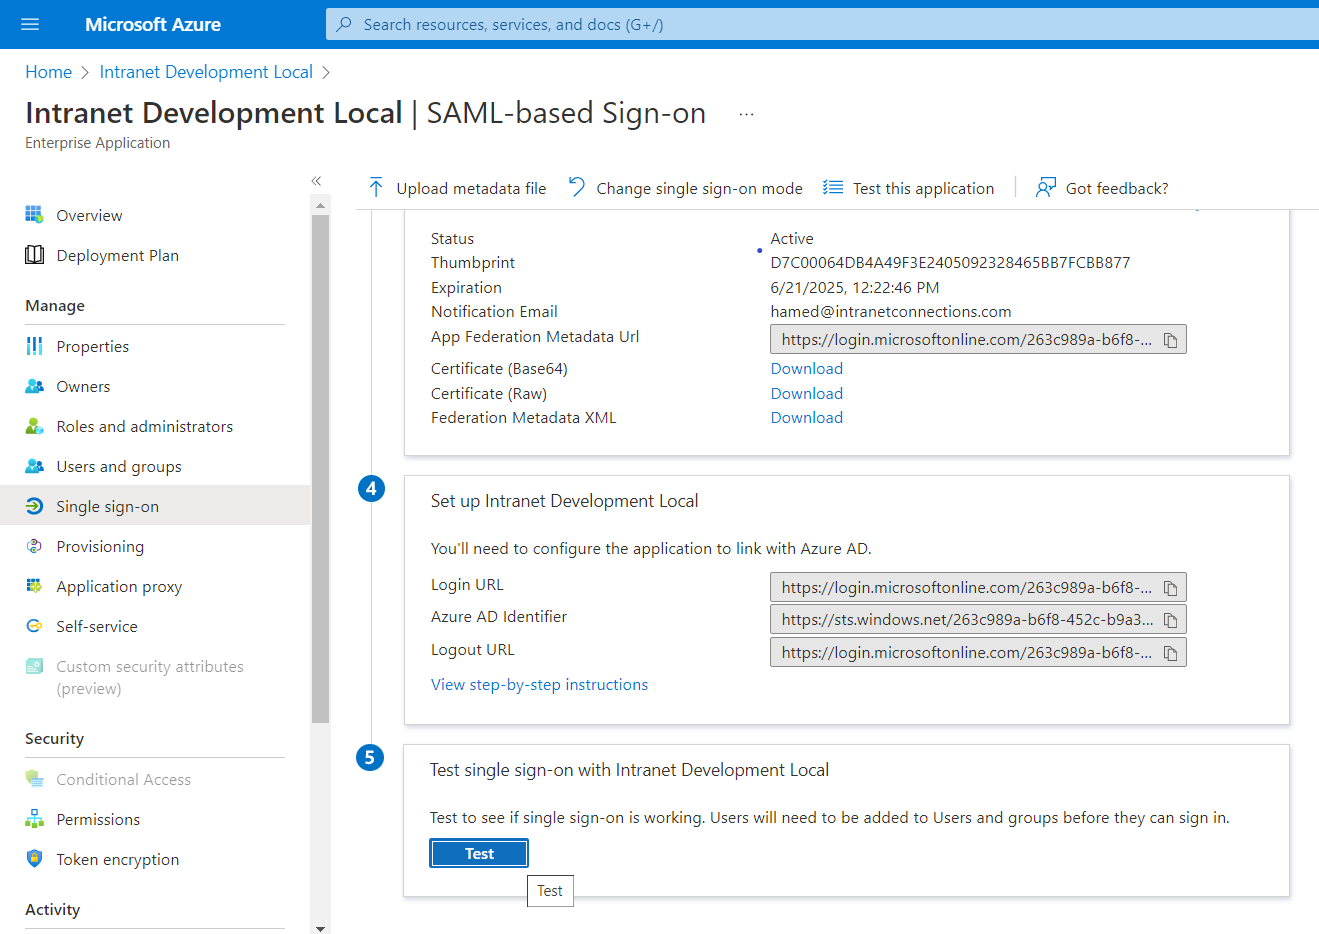The width and height of the screenshot is (1319, 934).
Task: Click the Self-service icon
Action: [34, 626]
